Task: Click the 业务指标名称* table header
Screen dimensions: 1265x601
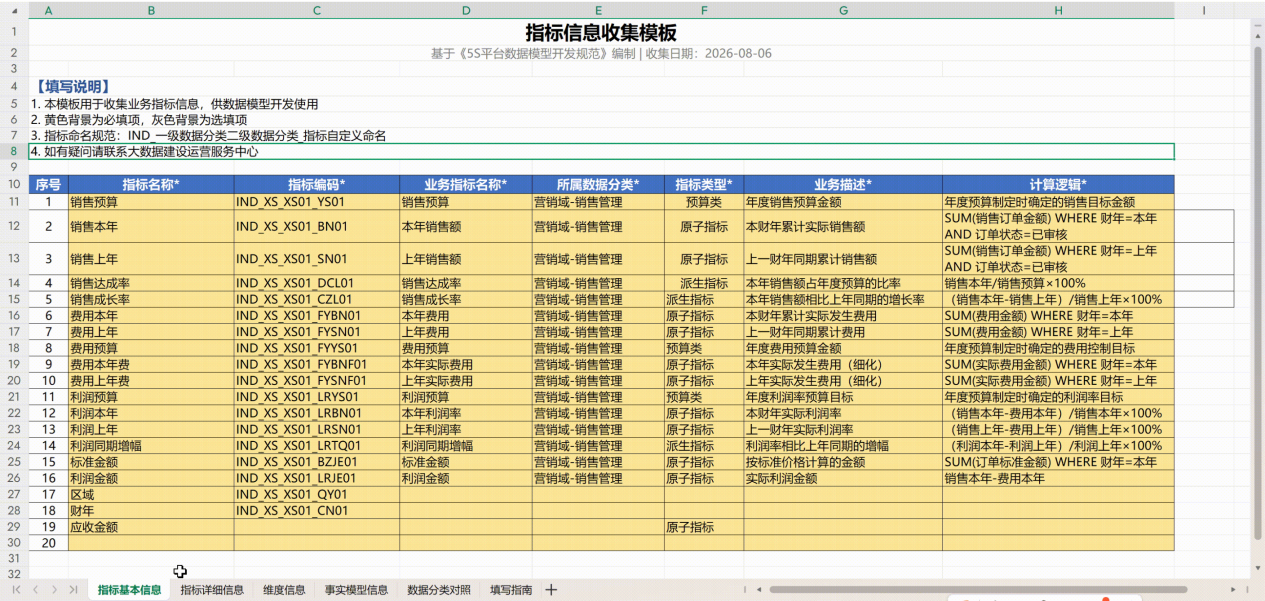Action: pyautogui.click(x=466, y=184)
